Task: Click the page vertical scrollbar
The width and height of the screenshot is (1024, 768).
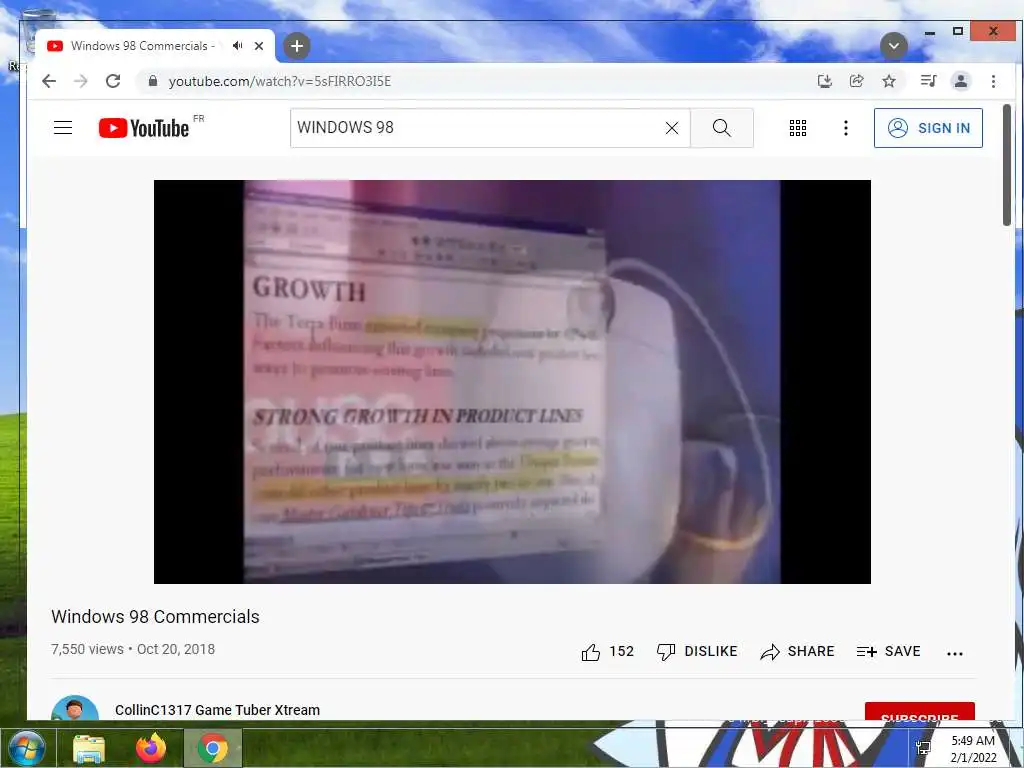Action: 1006,165
